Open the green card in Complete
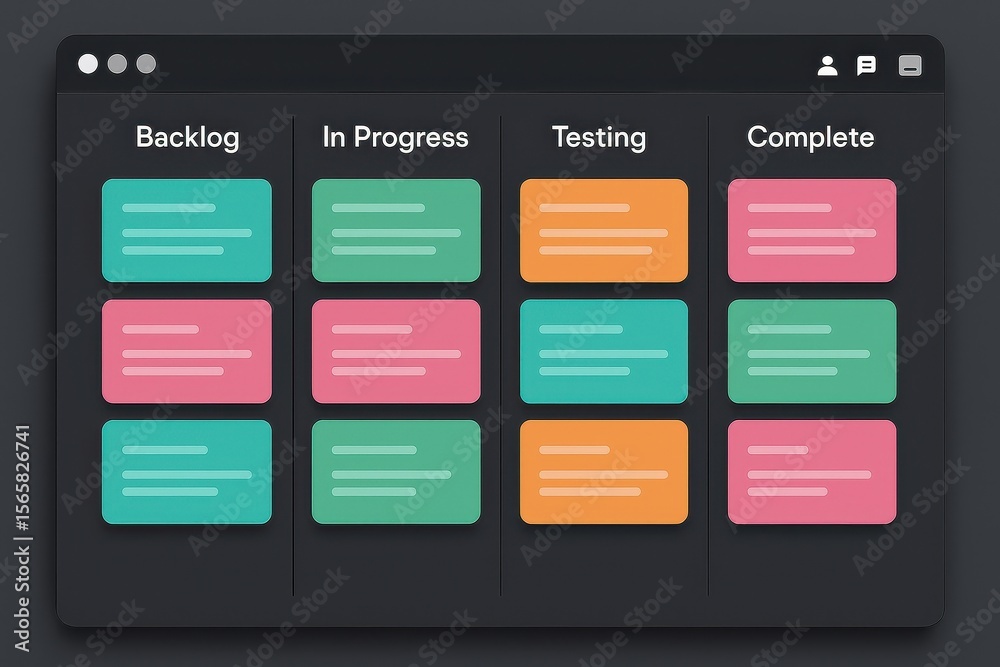Viewport: 1000px width, 667px height. [x=812, y=351]
